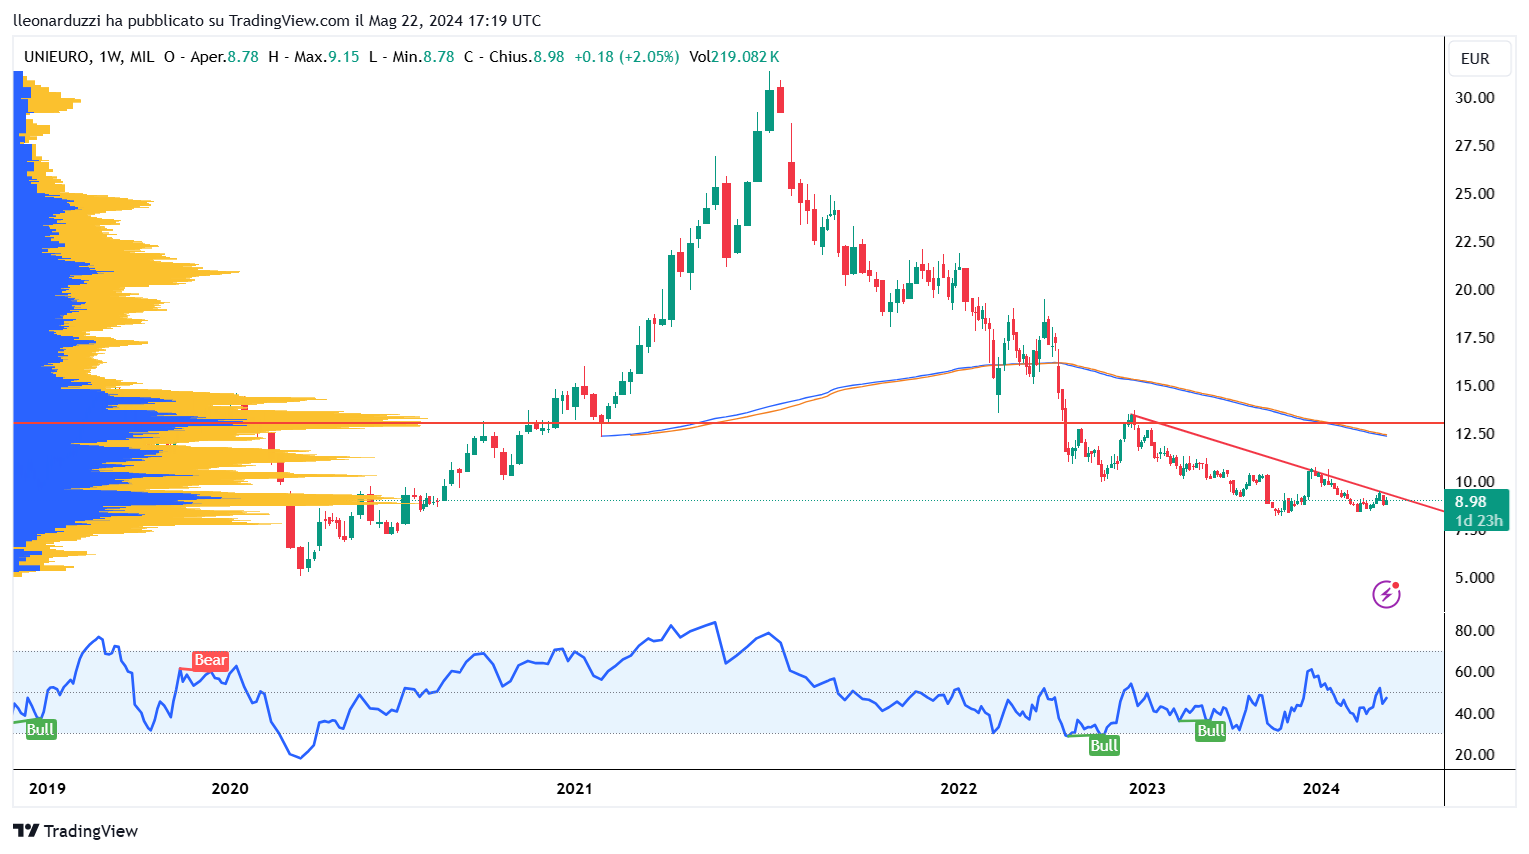Click the 2023 label on the time axis
This screenshot has width=1529, height=854.
point(1147,789)
